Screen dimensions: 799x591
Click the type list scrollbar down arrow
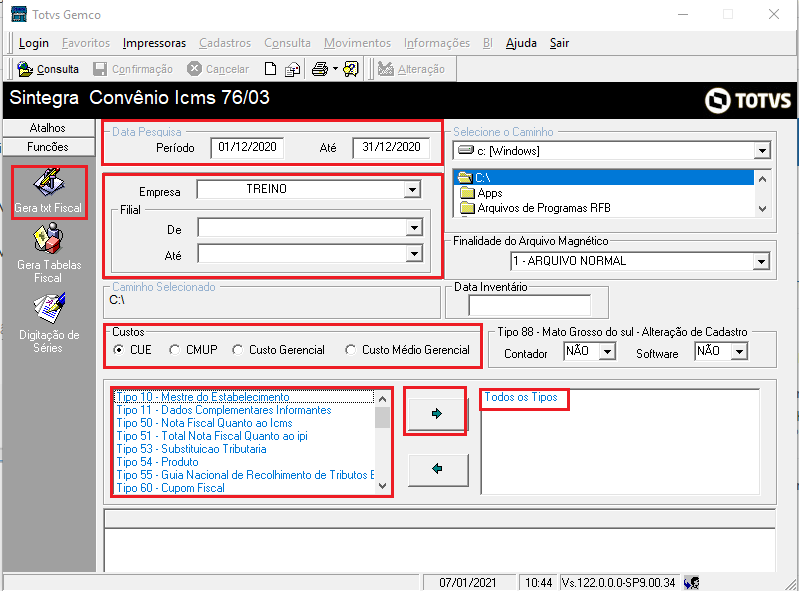coord(383,487)
